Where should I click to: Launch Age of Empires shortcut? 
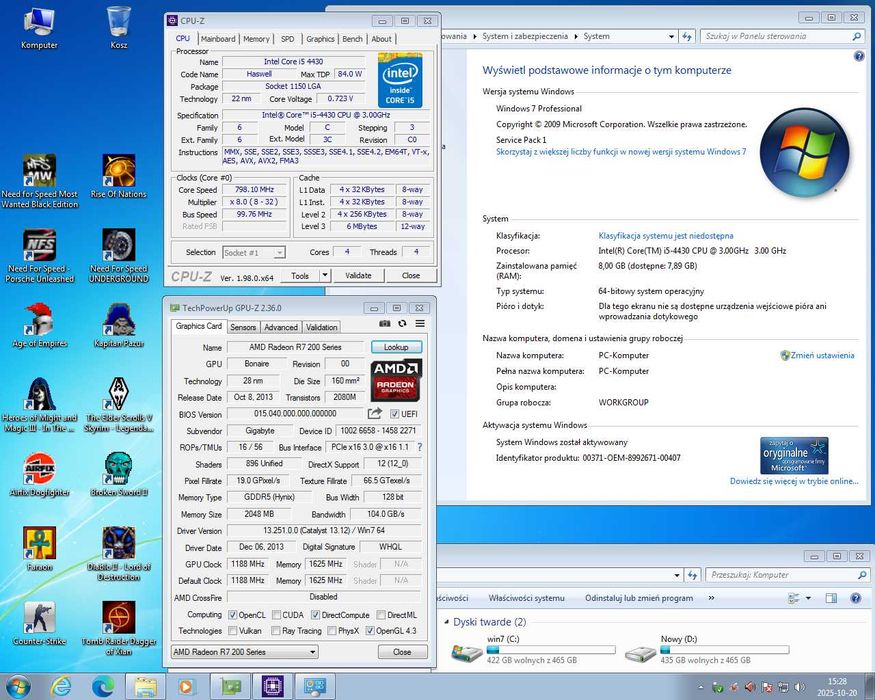coord(39,326)
